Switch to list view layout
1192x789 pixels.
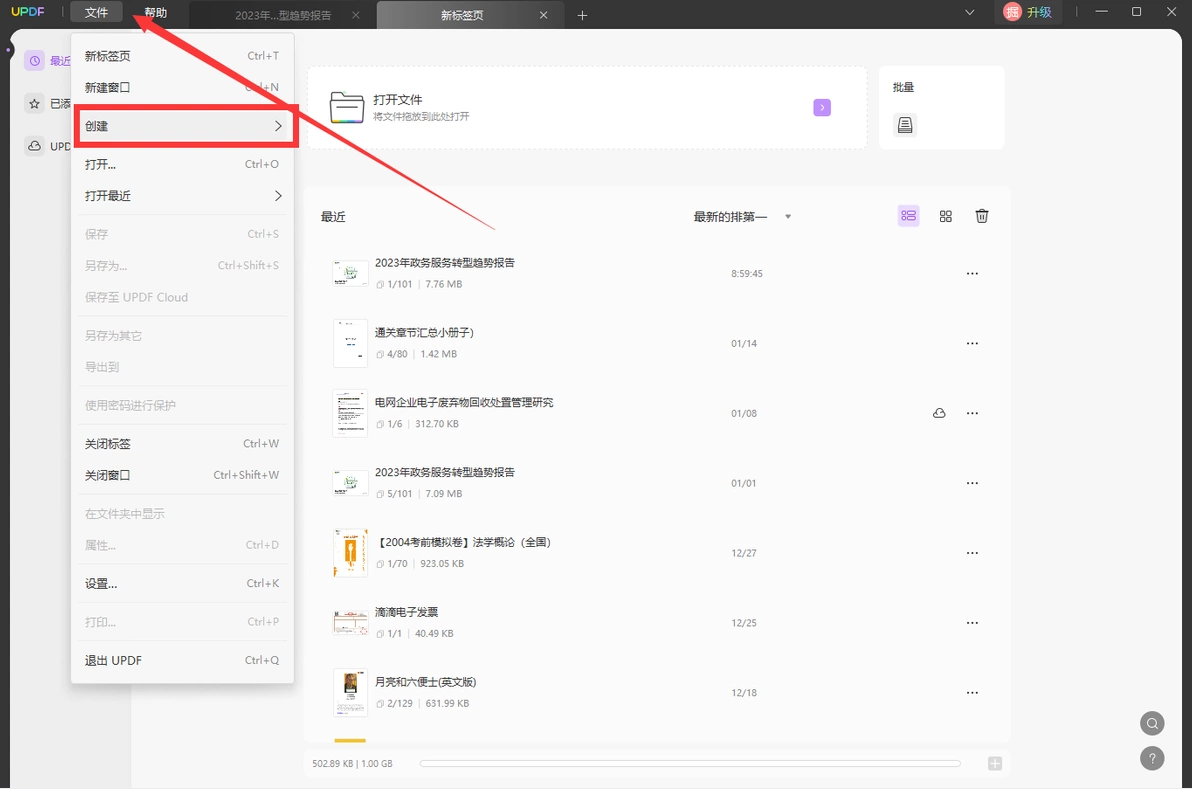pyautogui.click(x=908, y=216)
